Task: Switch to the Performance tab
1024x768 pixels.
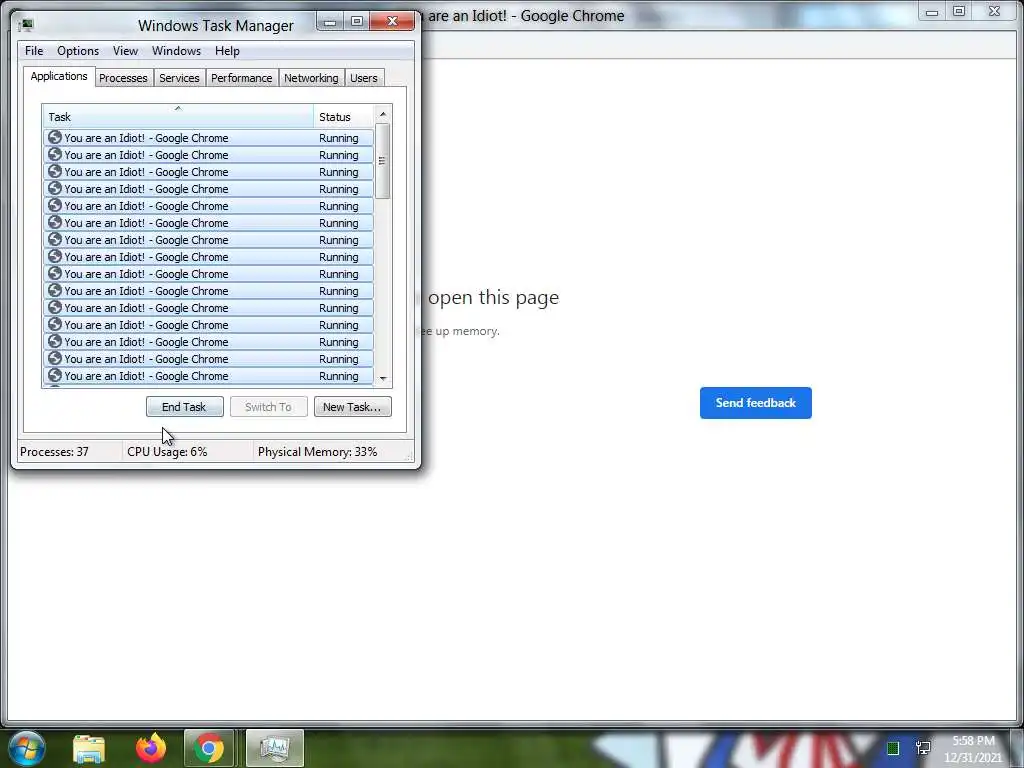Action: click(242, 78)
